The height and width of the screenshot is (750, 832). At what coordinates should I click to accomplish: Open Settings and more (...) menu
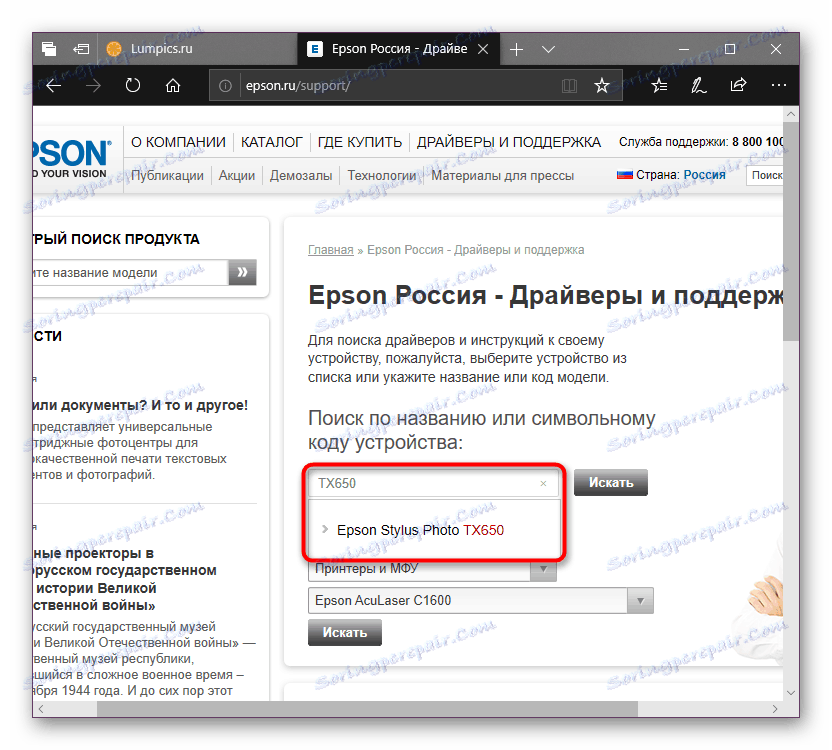click(779, 86)
